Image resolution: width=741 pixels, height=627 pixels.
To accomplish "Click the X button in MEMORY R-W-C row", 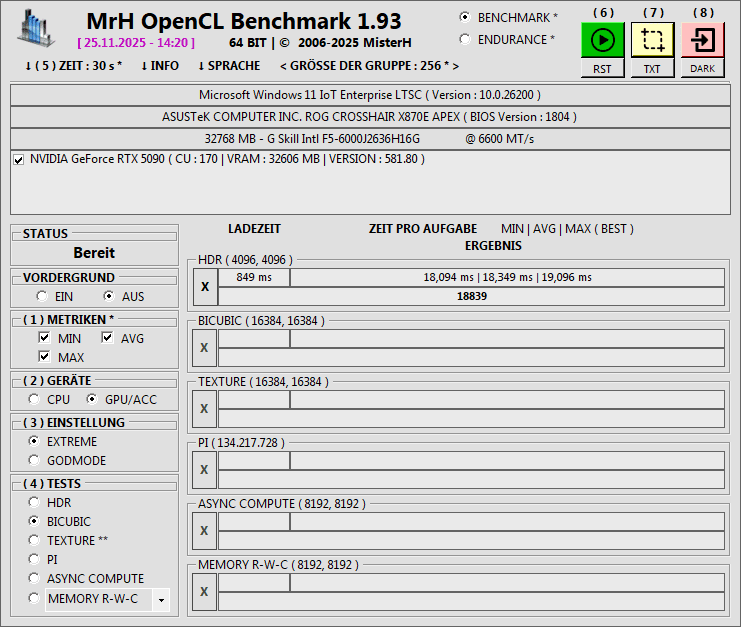I will point(204,592).
